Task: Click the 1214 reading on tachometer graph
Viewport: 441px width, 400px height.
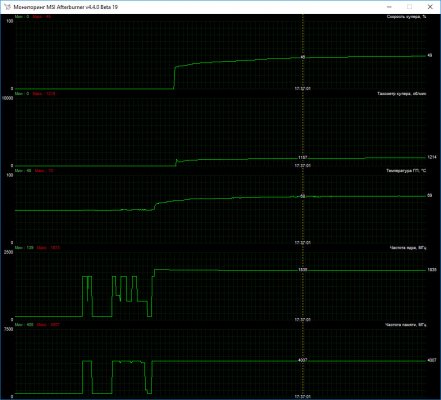Action: point(432,157)
